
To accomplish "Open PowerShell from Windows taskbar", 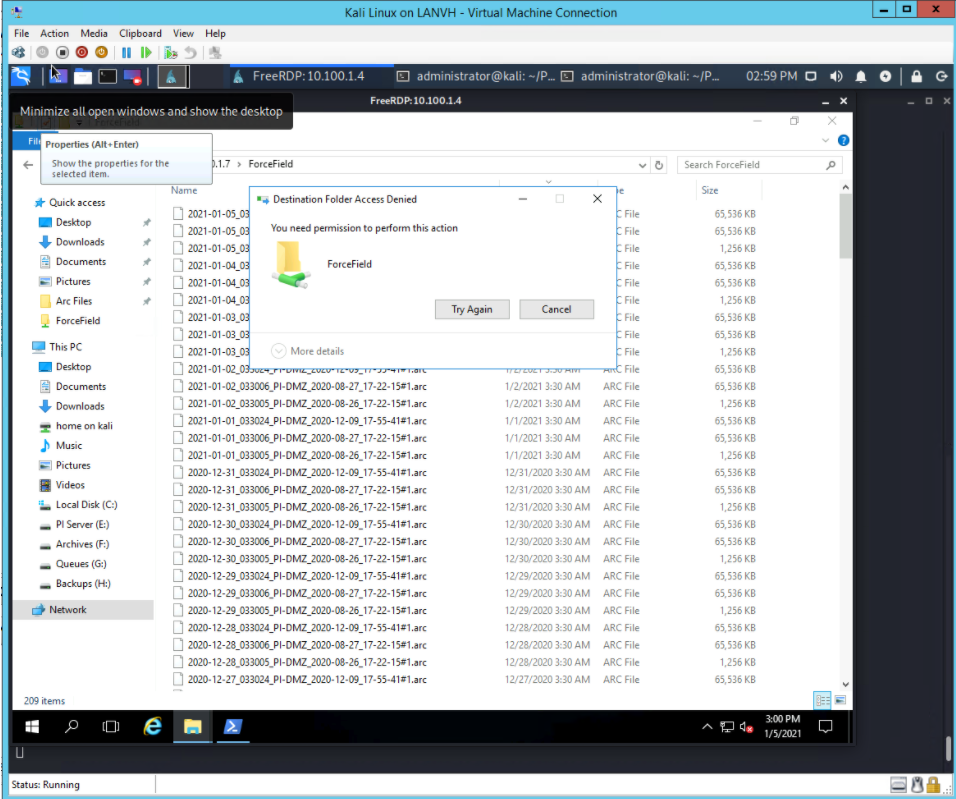I will (232, 726).
